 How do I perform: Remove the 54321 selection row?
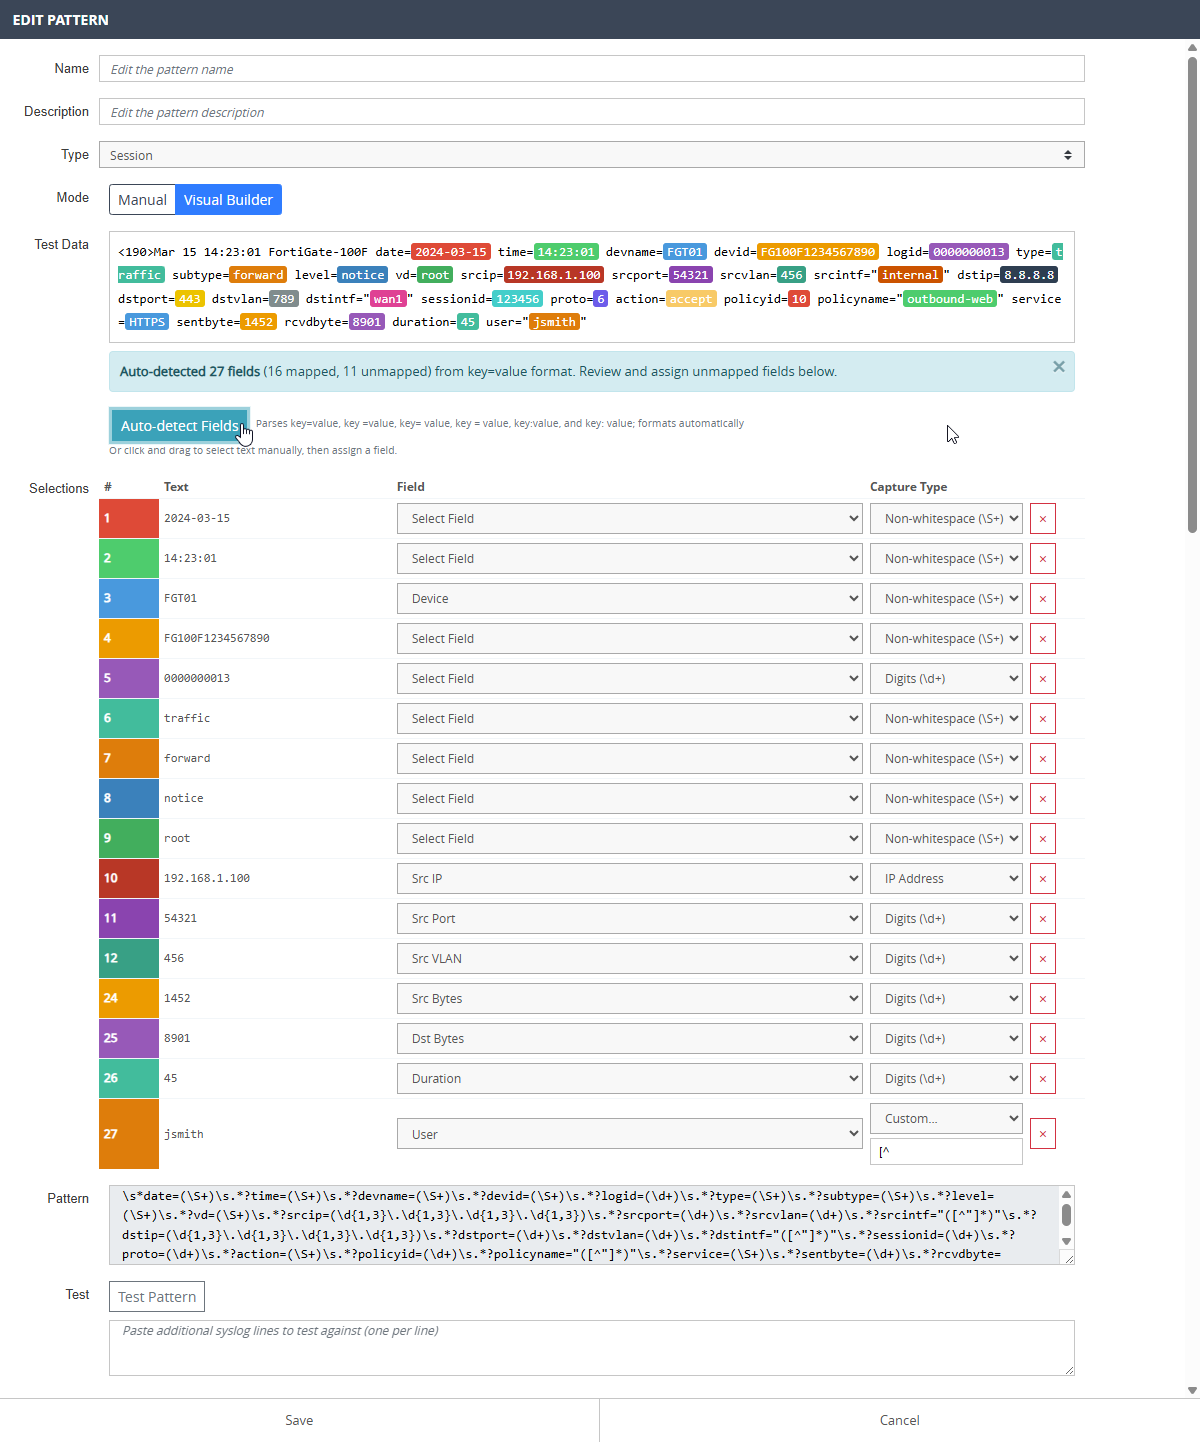coord(1043,919)
